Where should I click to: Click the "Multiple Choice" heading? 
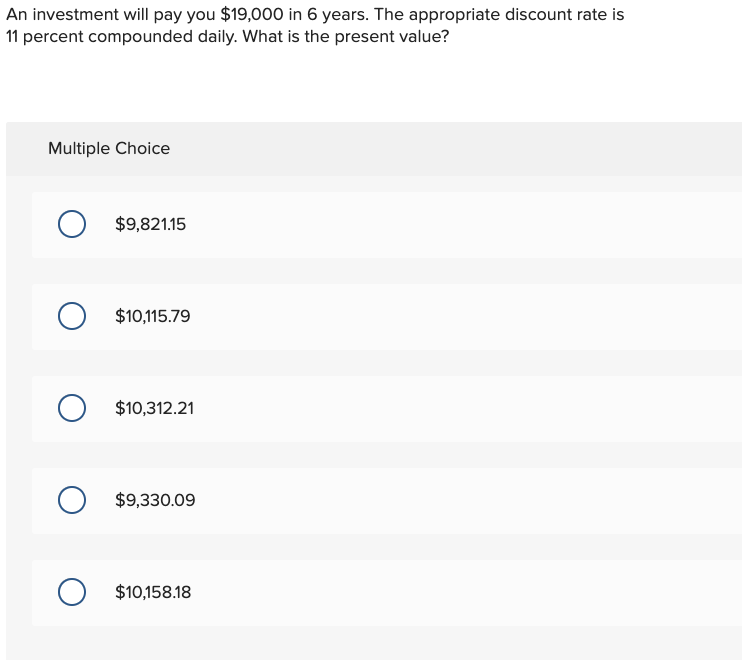click(109, 148)
